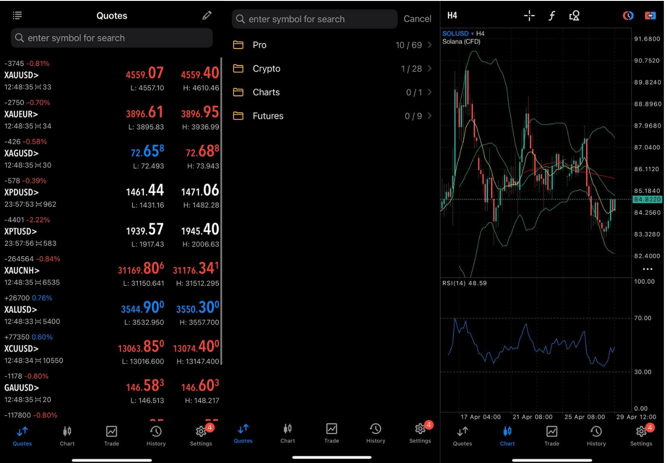Expand chevron next to Pro 10 / 69
Image resolution: width=667 pixels, height=463 pixels.
pos(430,45)
